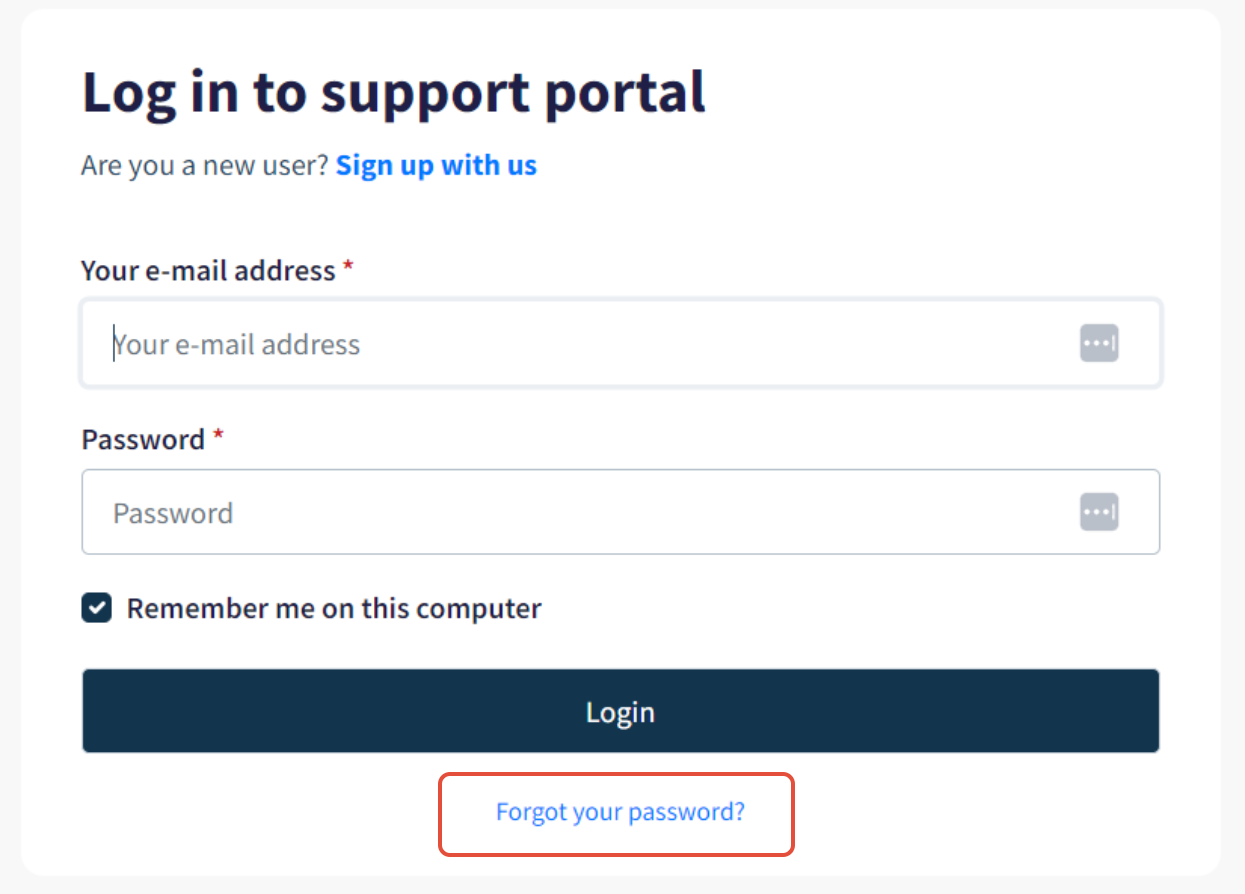
Task: Click the "Your e-mail address" field label
Action: coord(208,271)
